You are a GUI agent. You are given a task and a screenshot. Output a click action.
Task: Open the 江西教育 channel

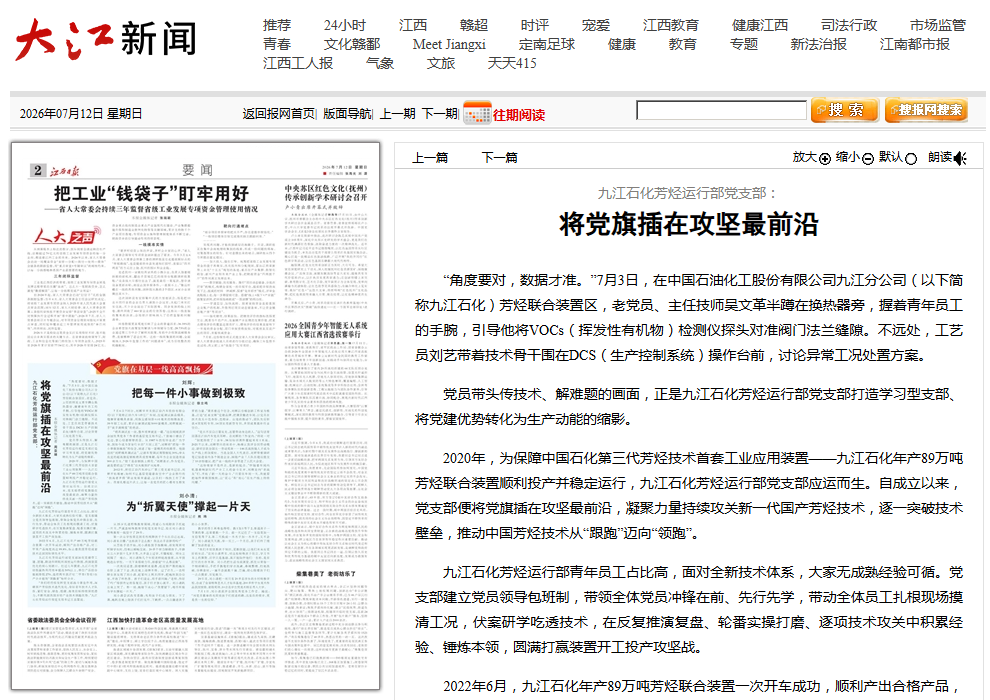click(671, 25)
